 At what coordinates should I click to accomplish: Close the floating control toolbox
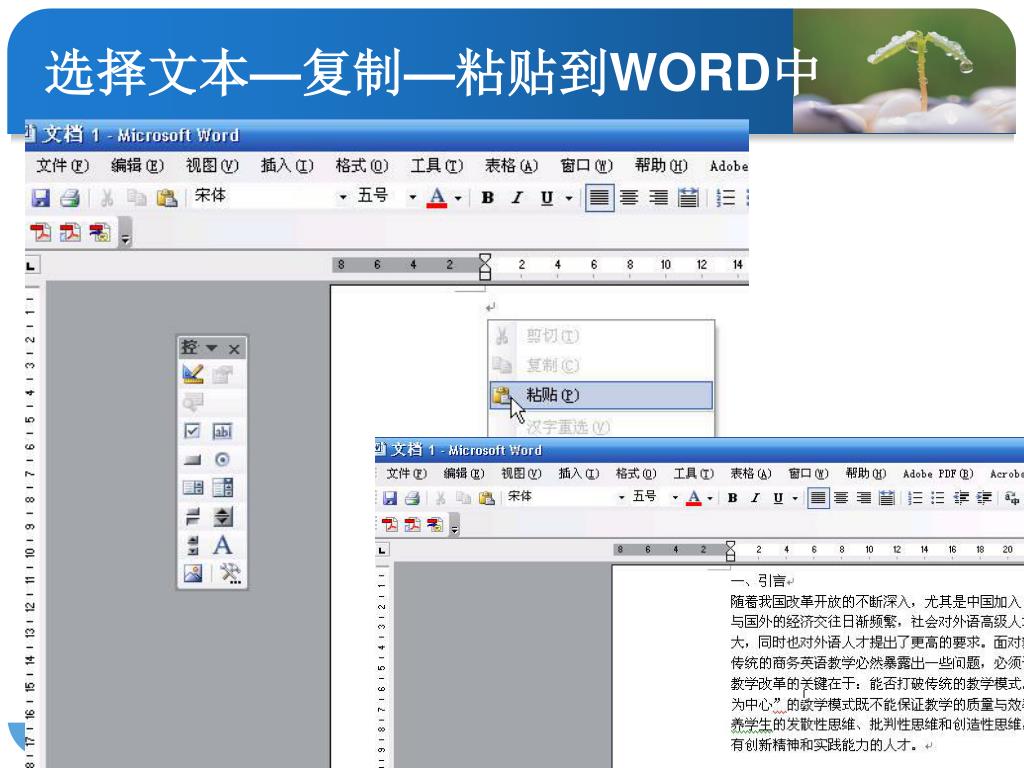(x=234, y=349)
